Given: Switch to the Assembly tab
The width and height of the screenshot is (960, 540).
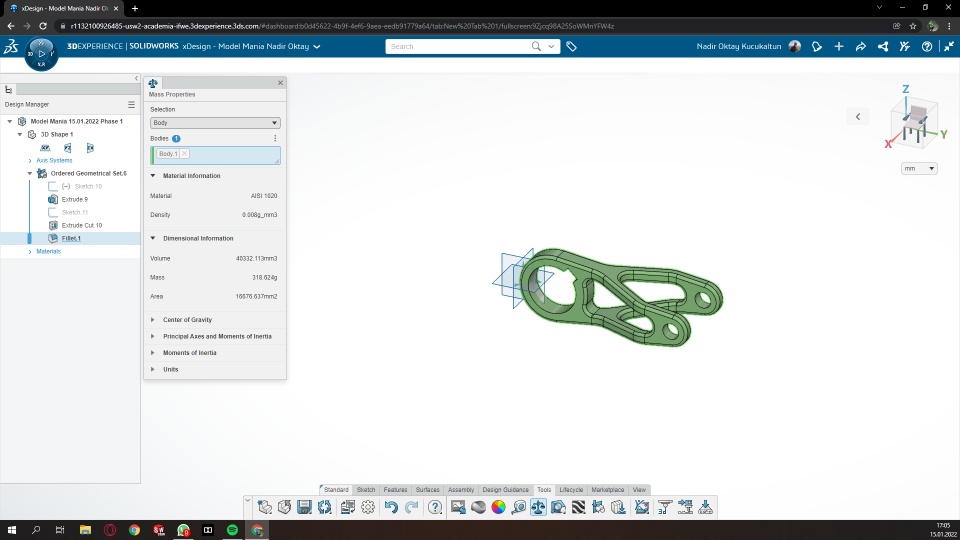Looking at the screenshot, I should pos(461,490).
